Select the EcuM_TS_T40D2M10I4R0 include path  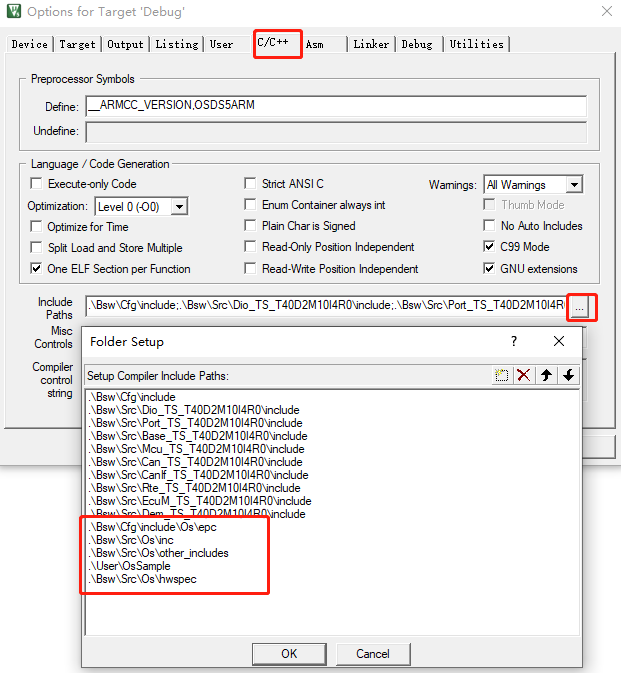[x=200, y=501]
